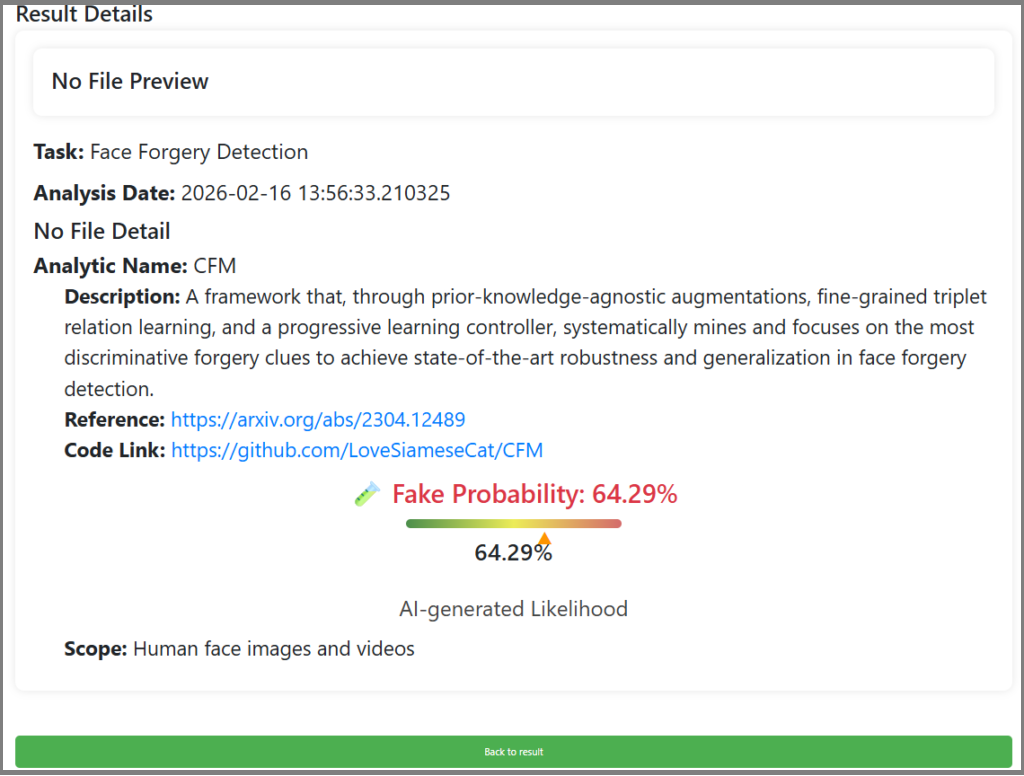This screenshot has height=776, width=1024.
Task: Click the bold Code Link: label
Action: point(114,450)
